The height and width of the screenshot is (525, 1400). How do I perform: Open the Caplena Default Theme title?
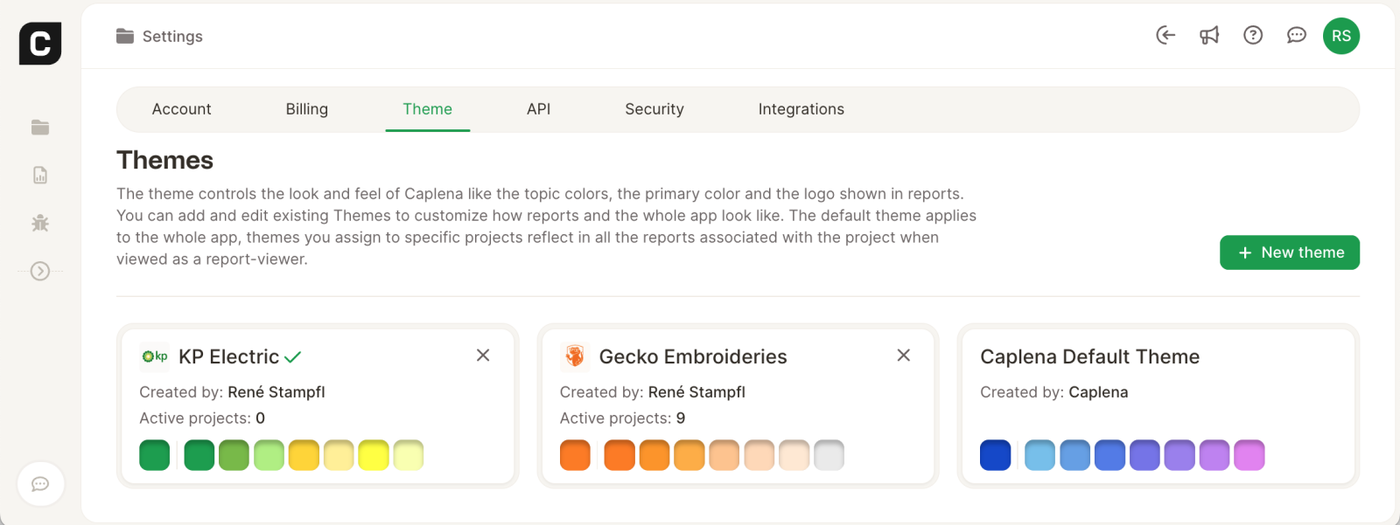1090,357
